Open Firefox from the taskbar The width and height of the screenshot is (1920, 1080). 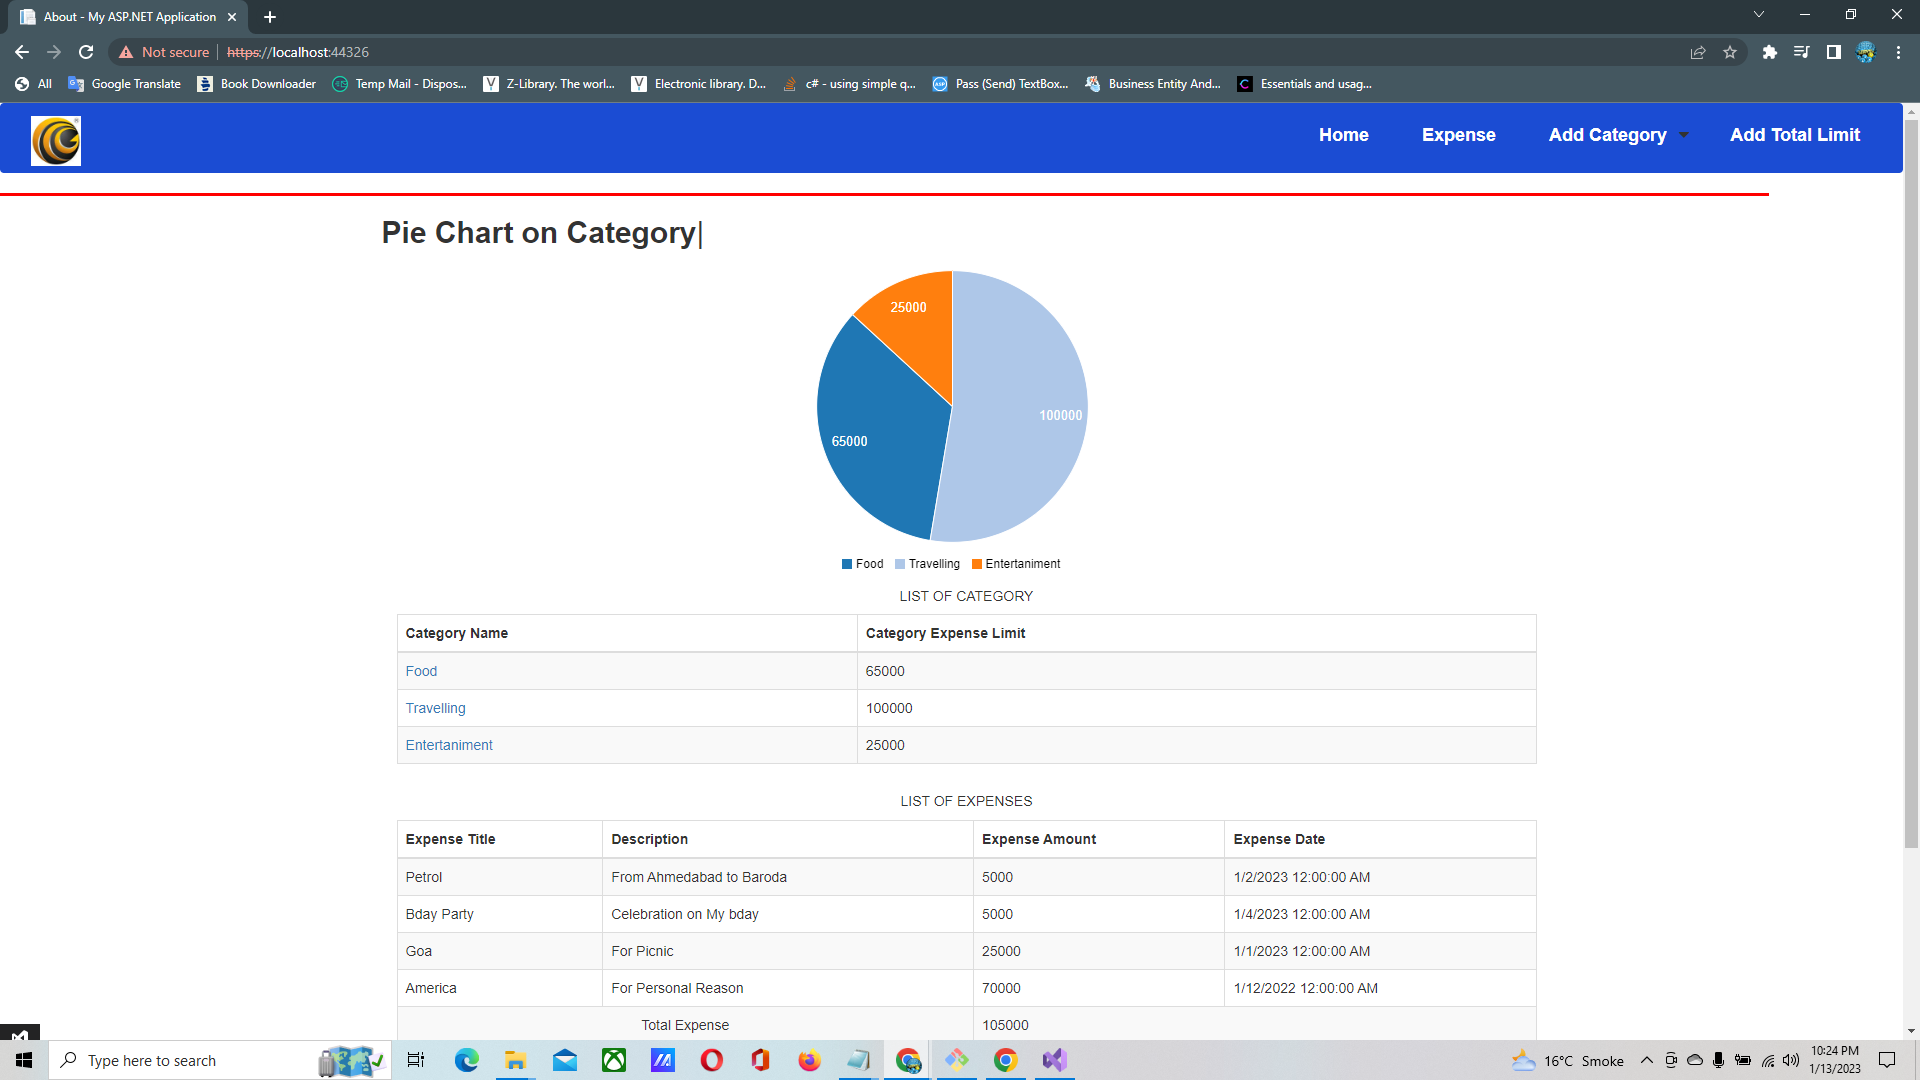pyautogui.click(x=809, y=1060)
